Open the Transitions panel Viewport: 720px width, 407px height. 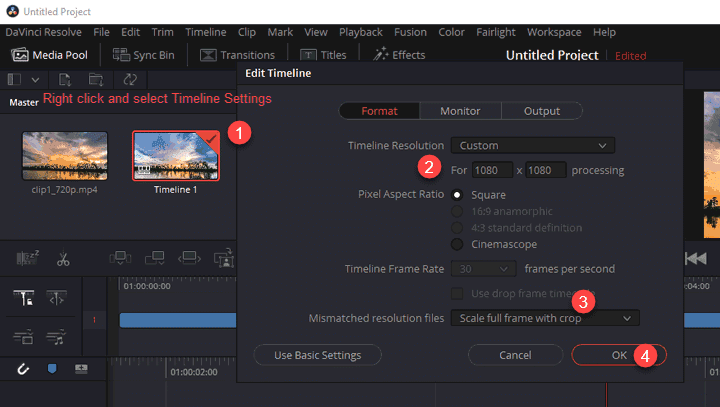coord(237,55)
